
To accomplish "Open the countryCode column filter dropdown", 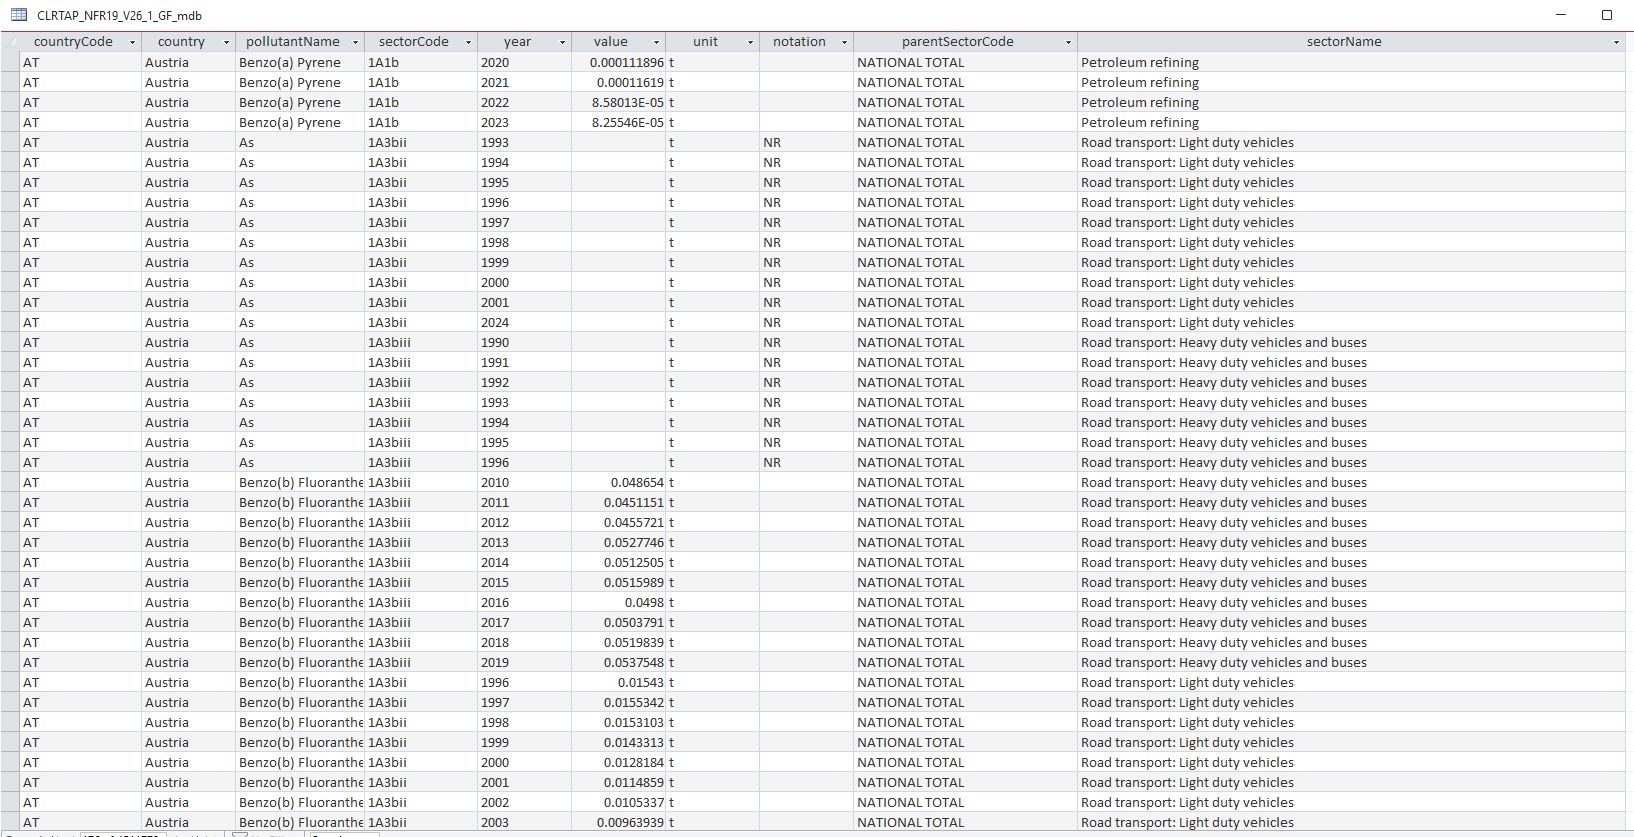I will tap(132, 42).
